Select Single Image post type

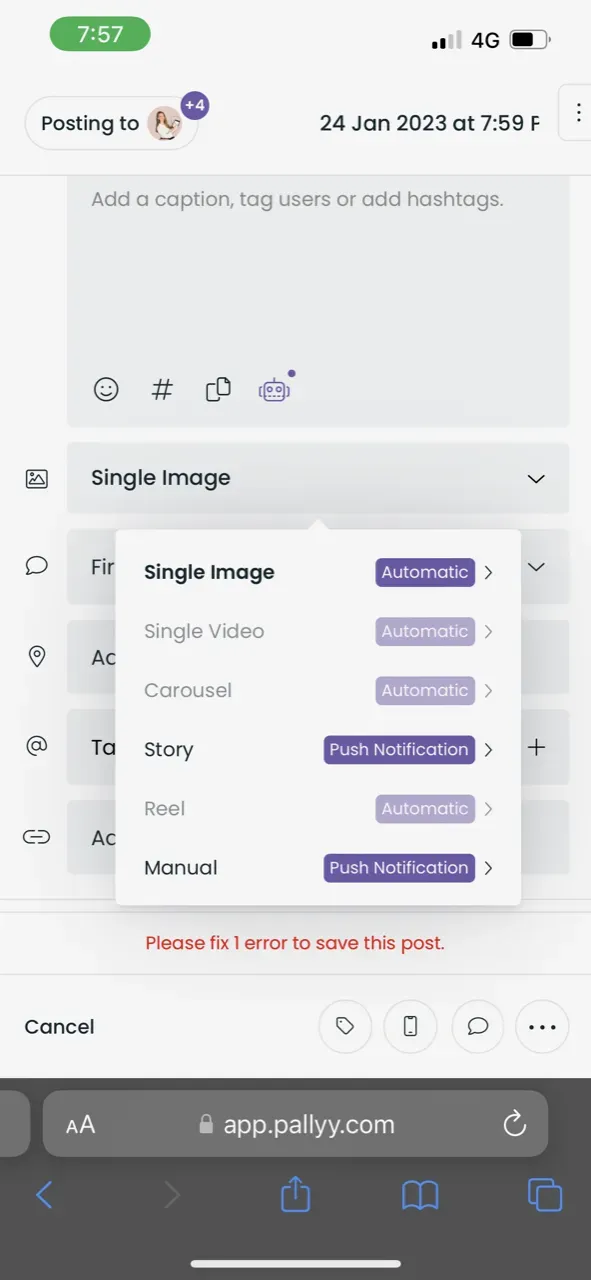pos(209,573)
